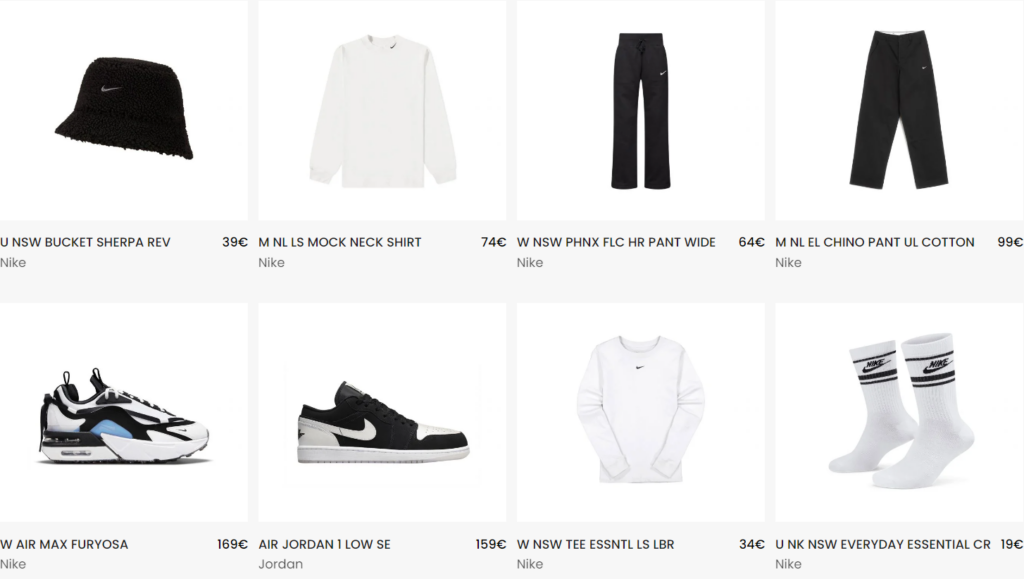This screenshot has height=579, width=1024.
Task: Open W NSW TEE ESSNTL LS LBR title
Action: pos(596,544)
